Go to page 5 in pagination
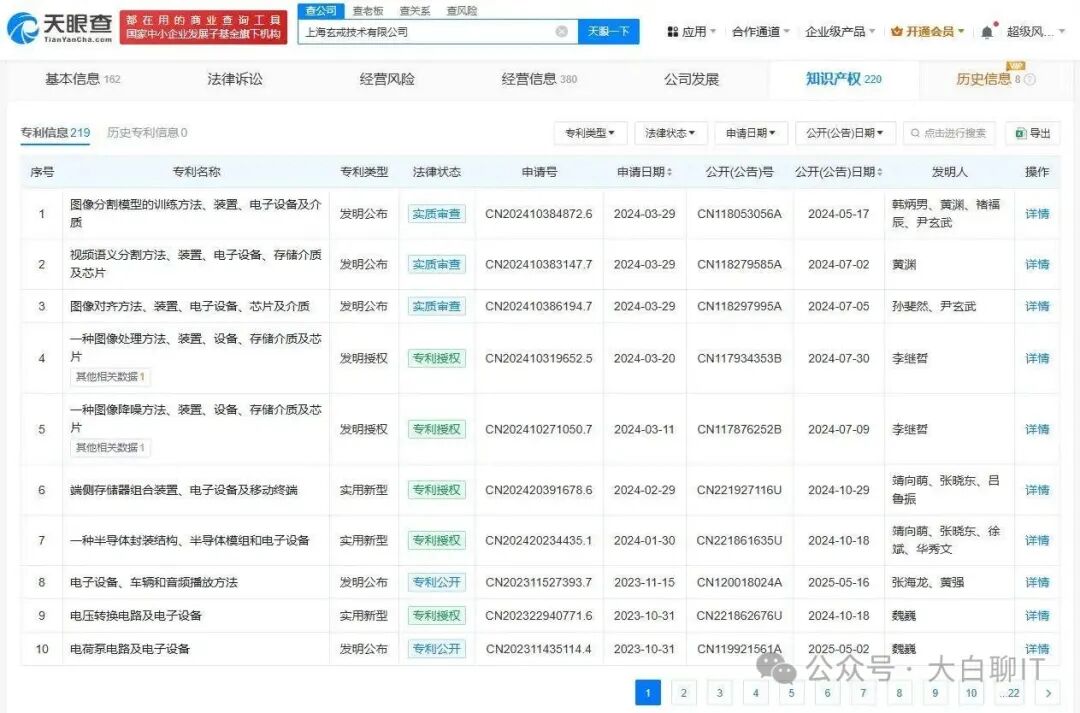The image size is (1080, 713). (x=791, y=692)
